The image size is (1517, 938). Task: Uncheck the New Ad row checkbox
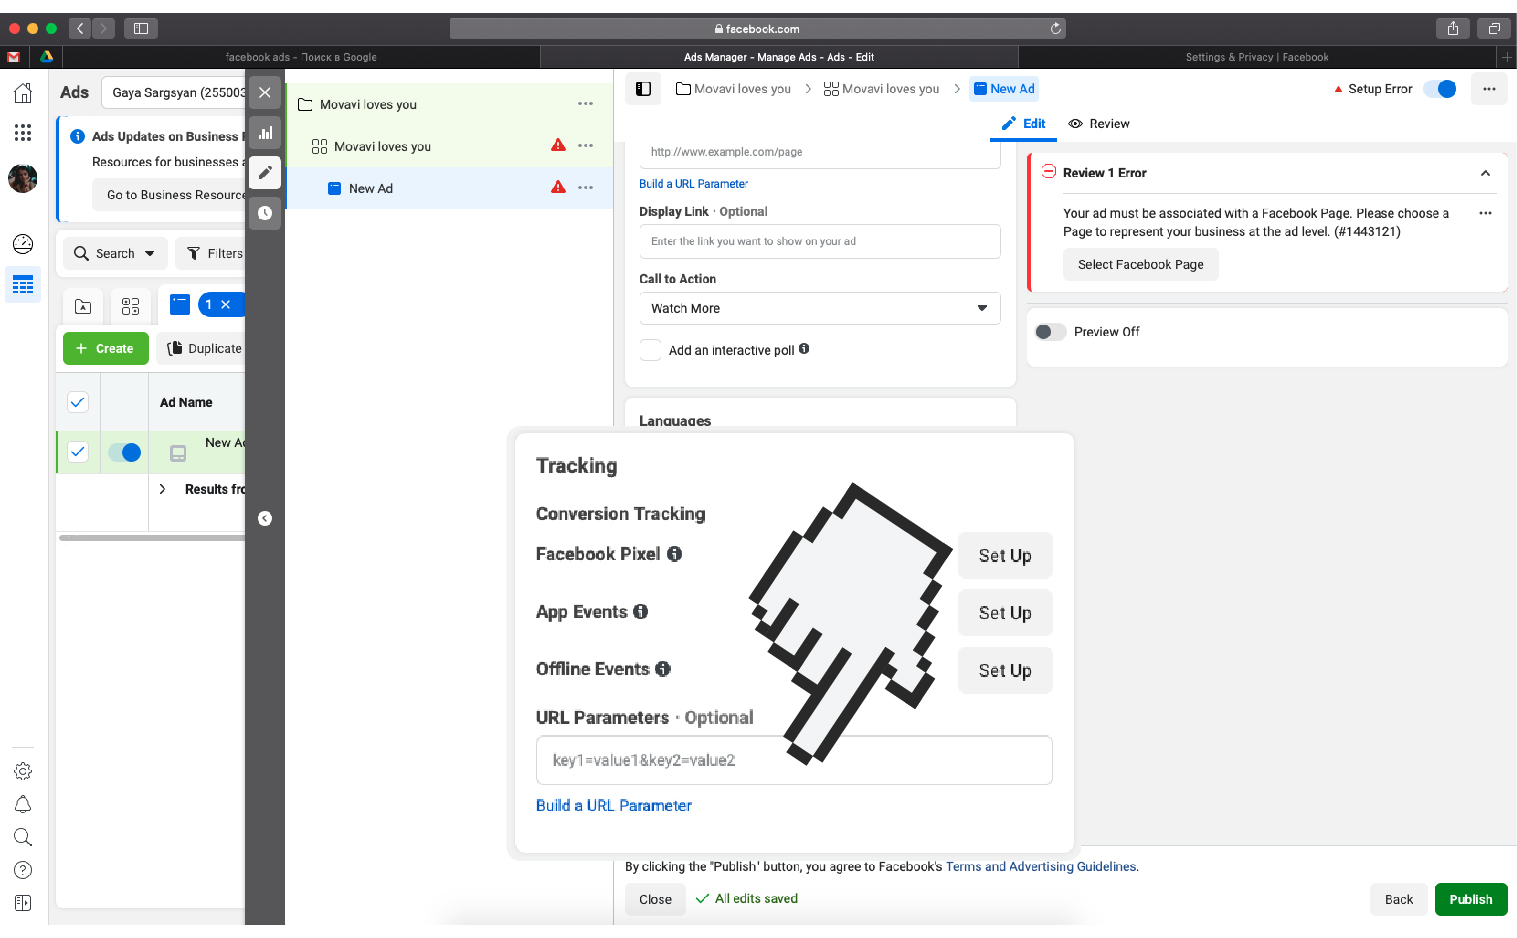[78, 452]
